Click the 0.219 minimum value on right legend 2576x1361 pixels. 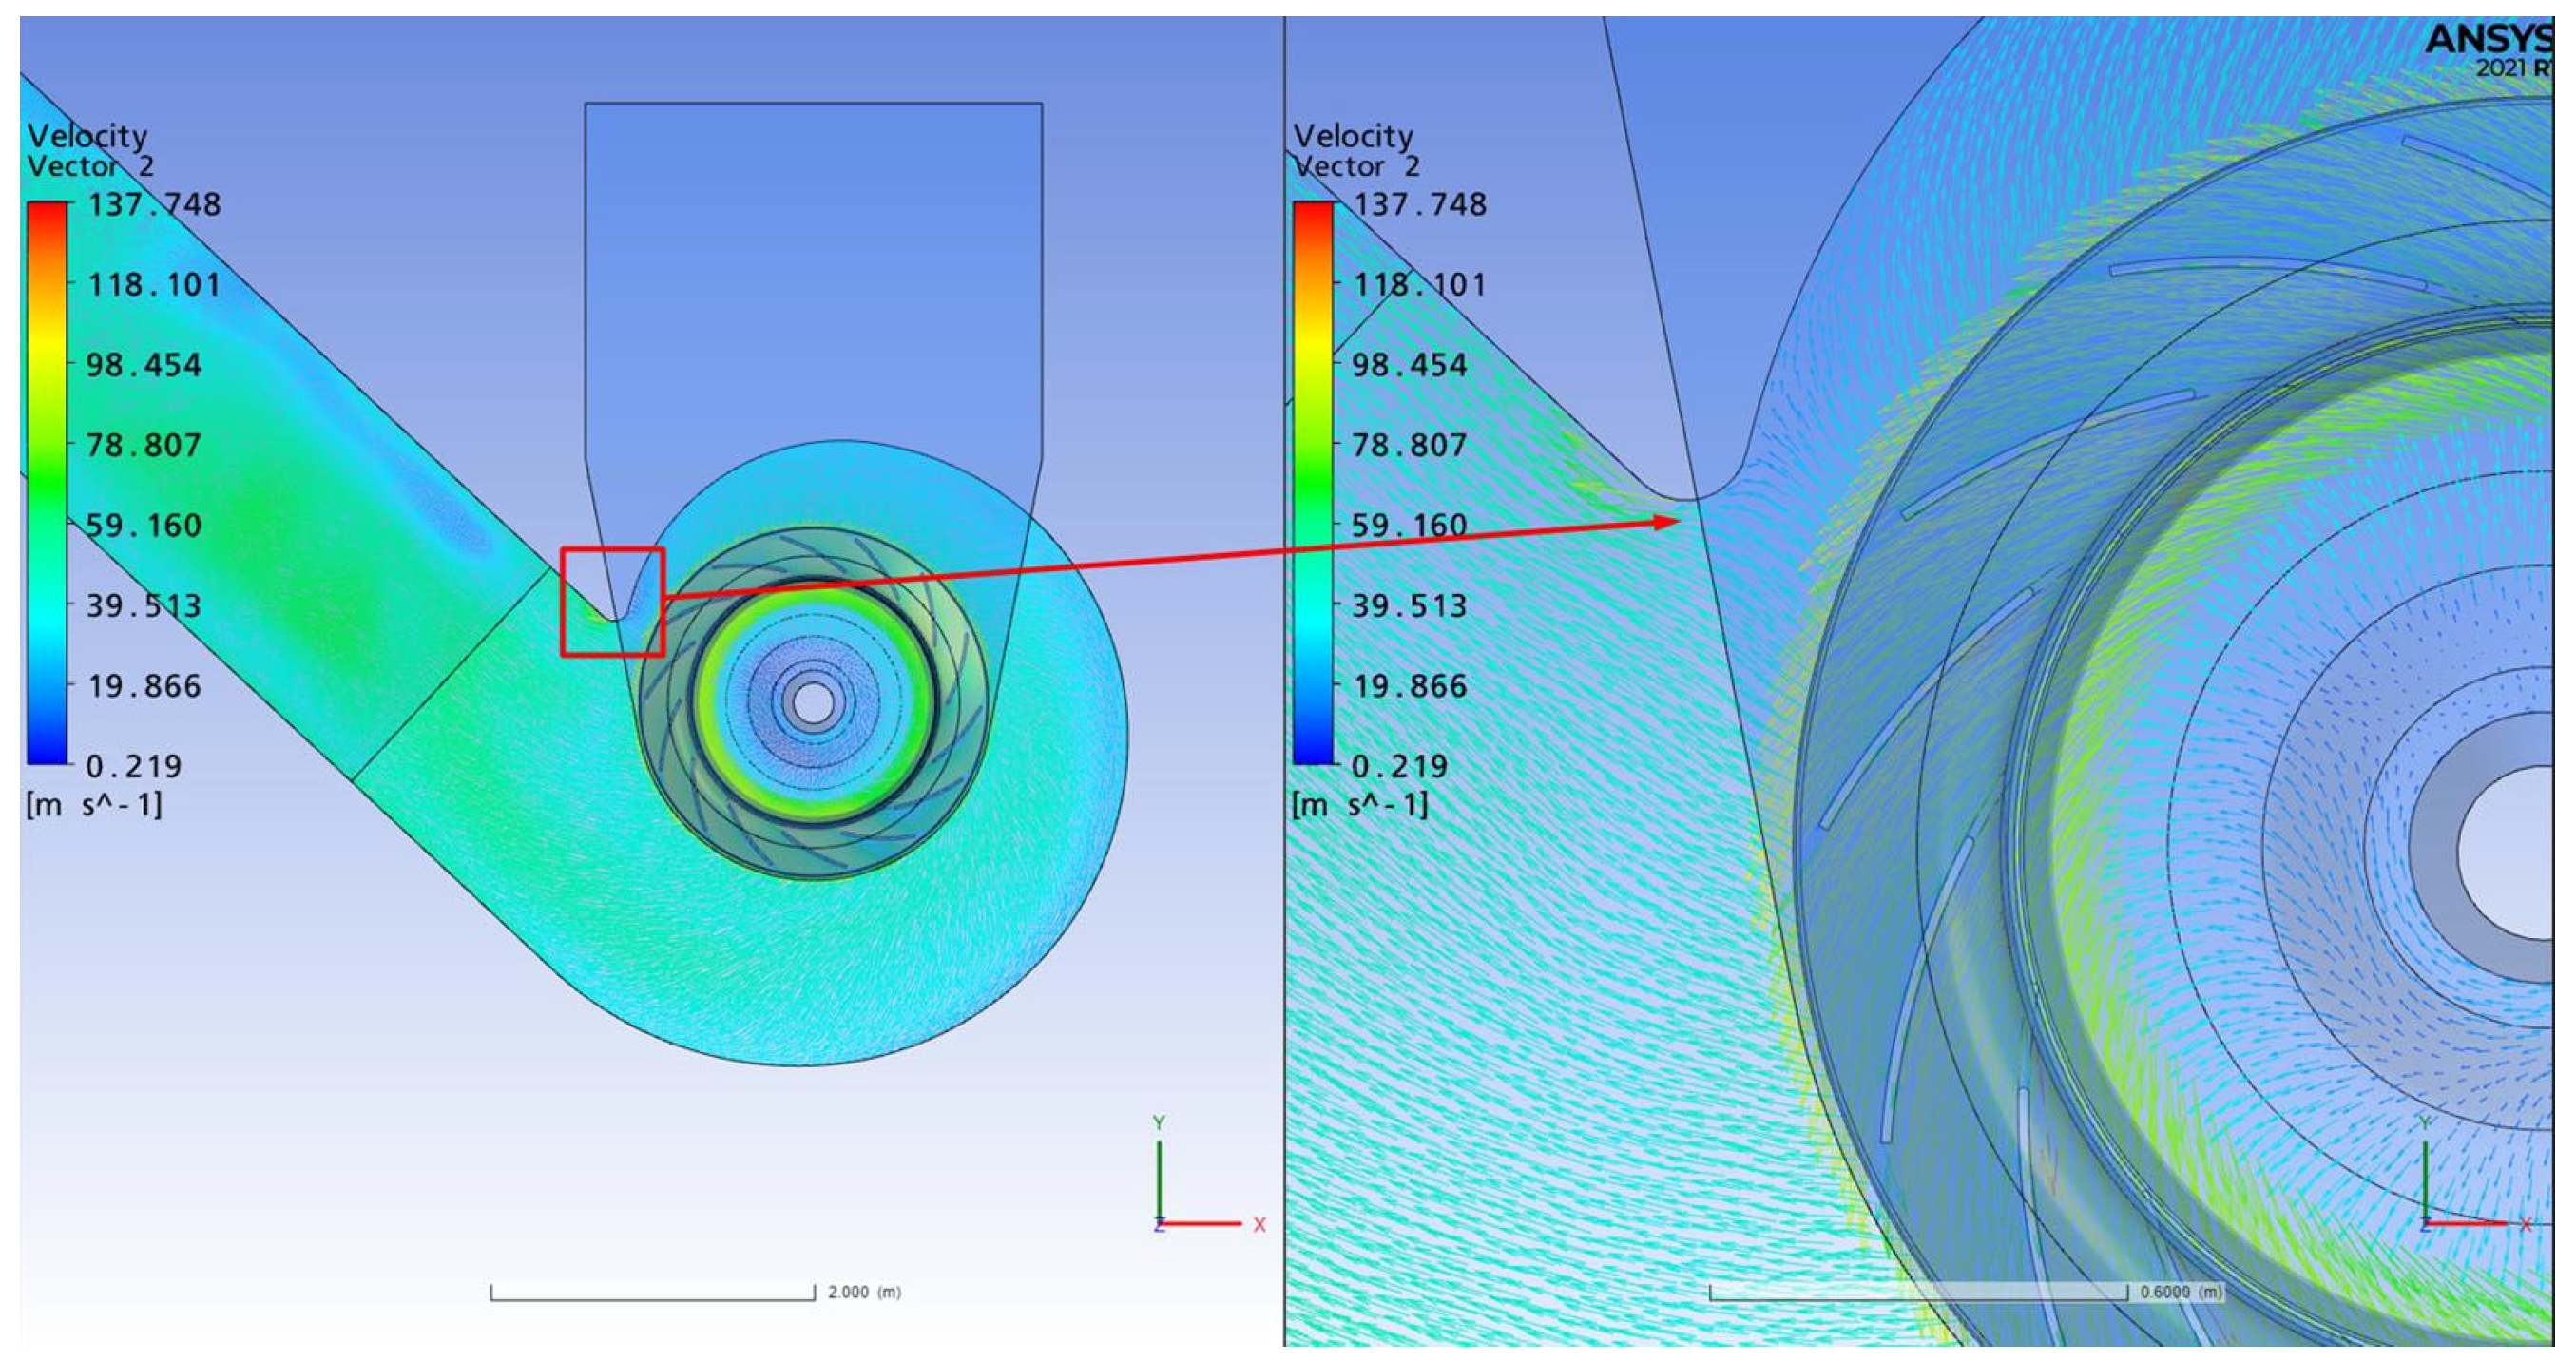(1399, 766)
